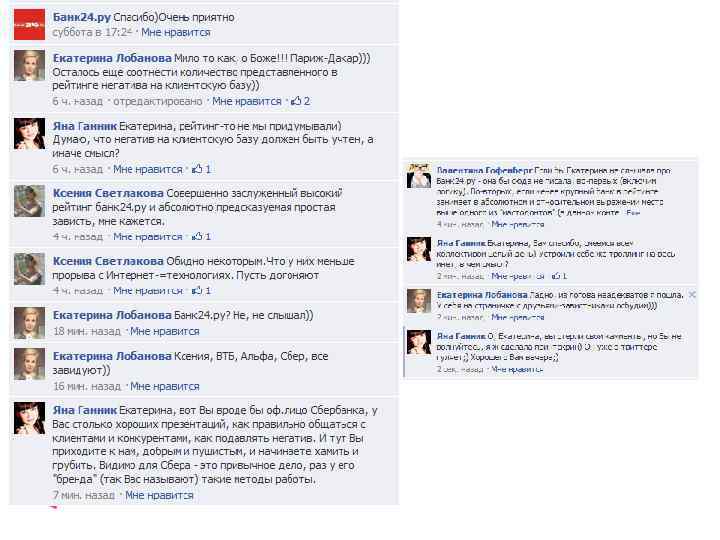This screenshot has width=720, height=540.
Task: Open the Банк24.ру page name link
Action: coord(82,17)
